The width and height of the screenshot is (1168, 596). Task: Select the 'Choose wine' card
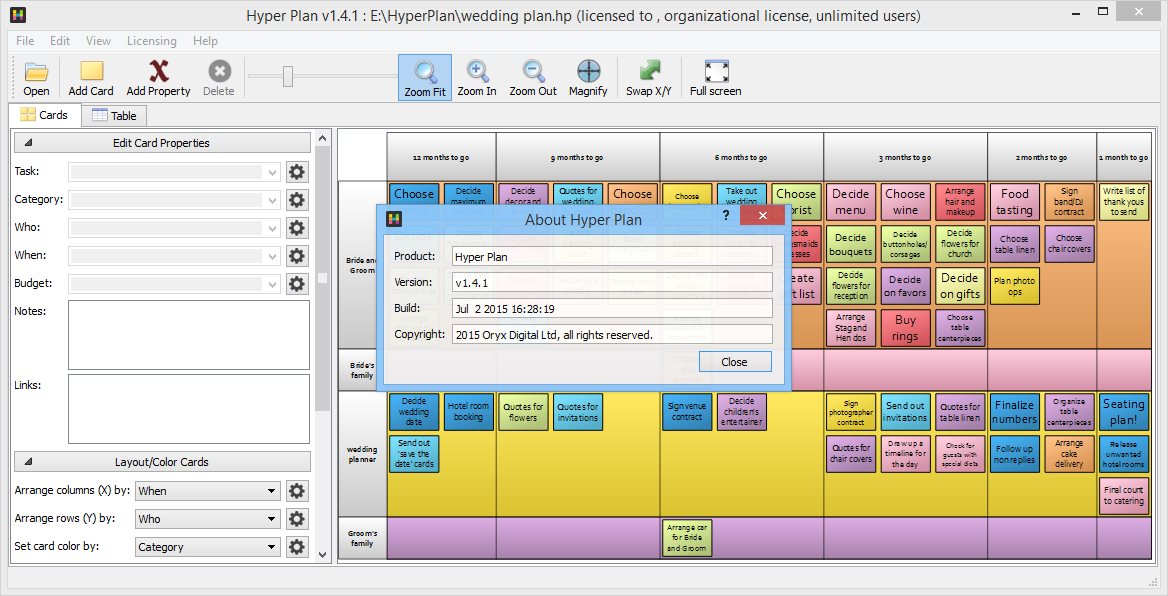[905, 202]
